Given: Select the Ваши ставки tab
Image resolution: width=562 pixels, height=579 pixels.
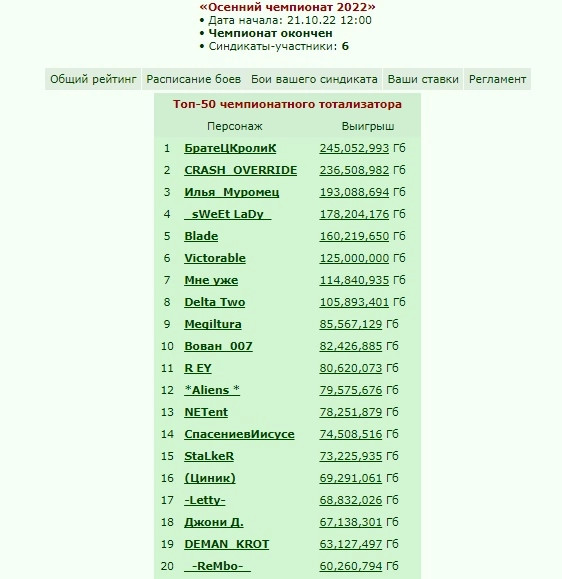Looking at the screenshot, I should click(x=423, y=79).
